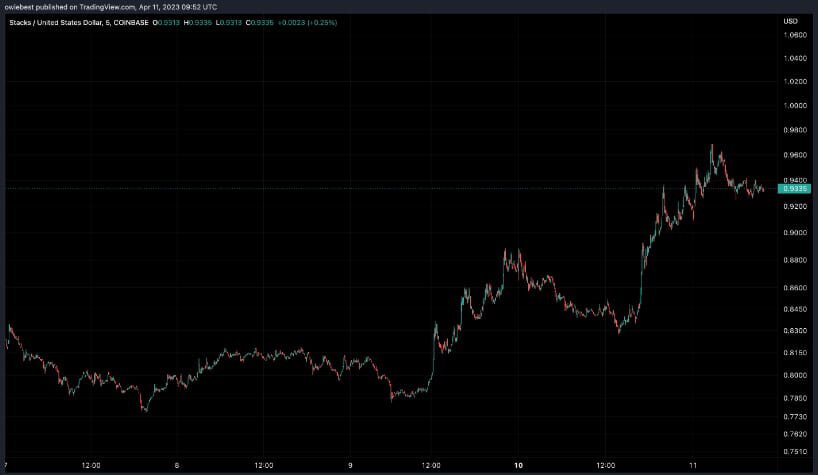This screenshot has width=818, height=475.
Task: Click the 0.8150 price axis label
Action: click(795, 353)
